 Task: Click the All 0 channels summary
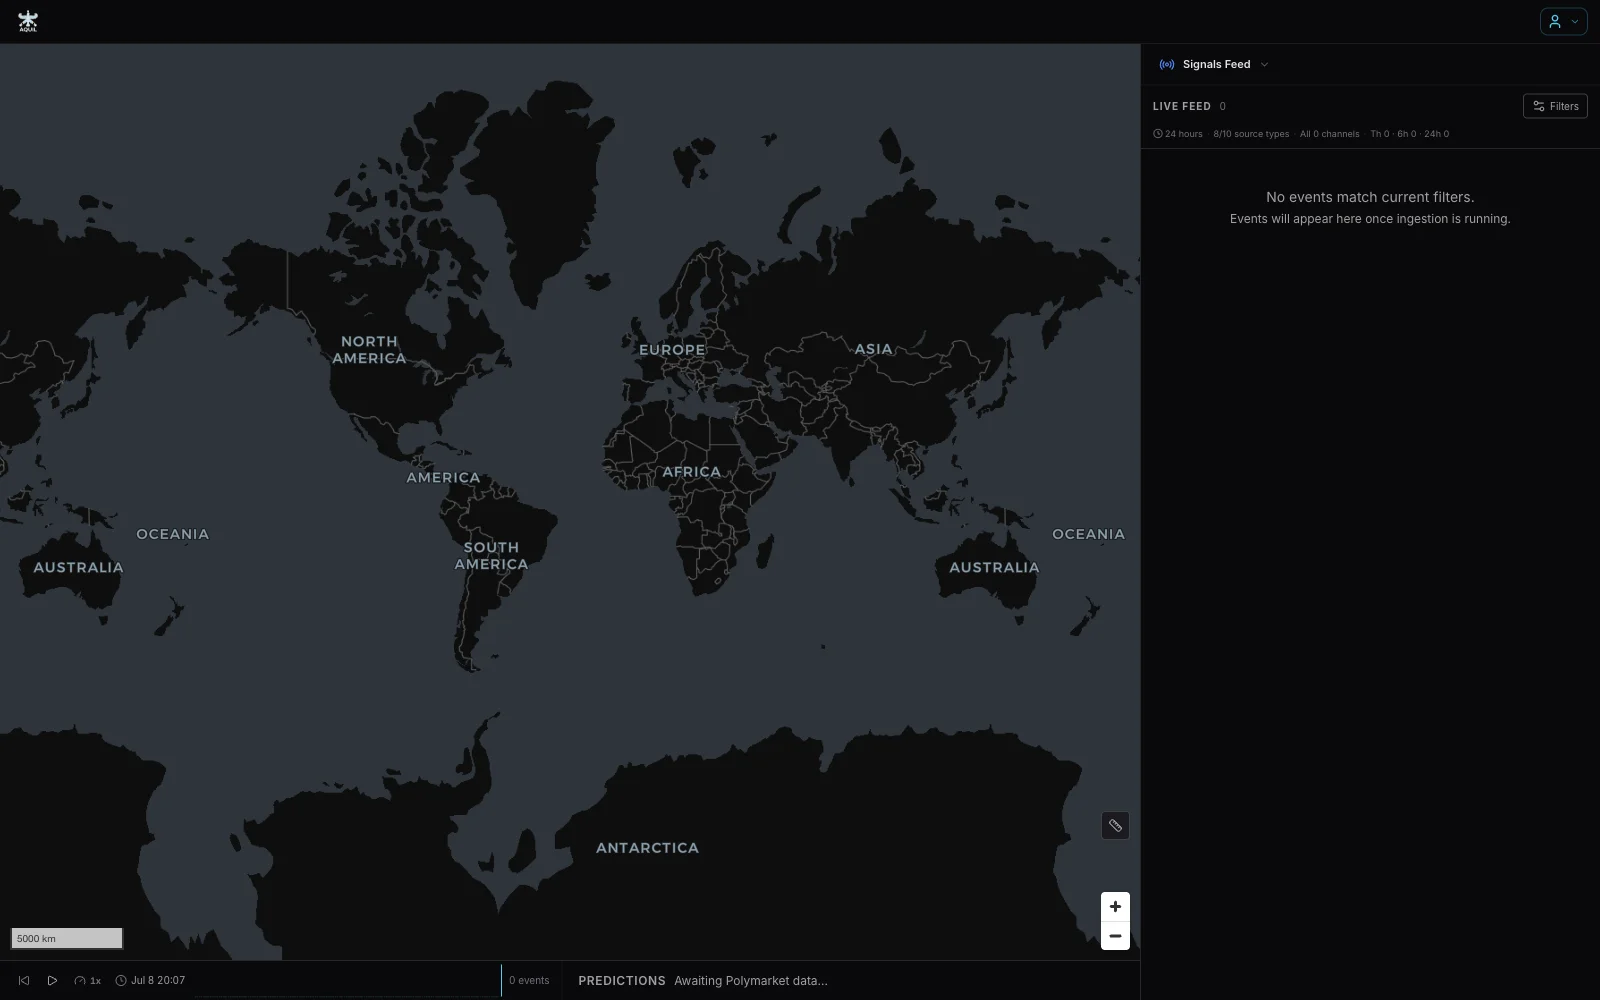(x=1329, y=134)
